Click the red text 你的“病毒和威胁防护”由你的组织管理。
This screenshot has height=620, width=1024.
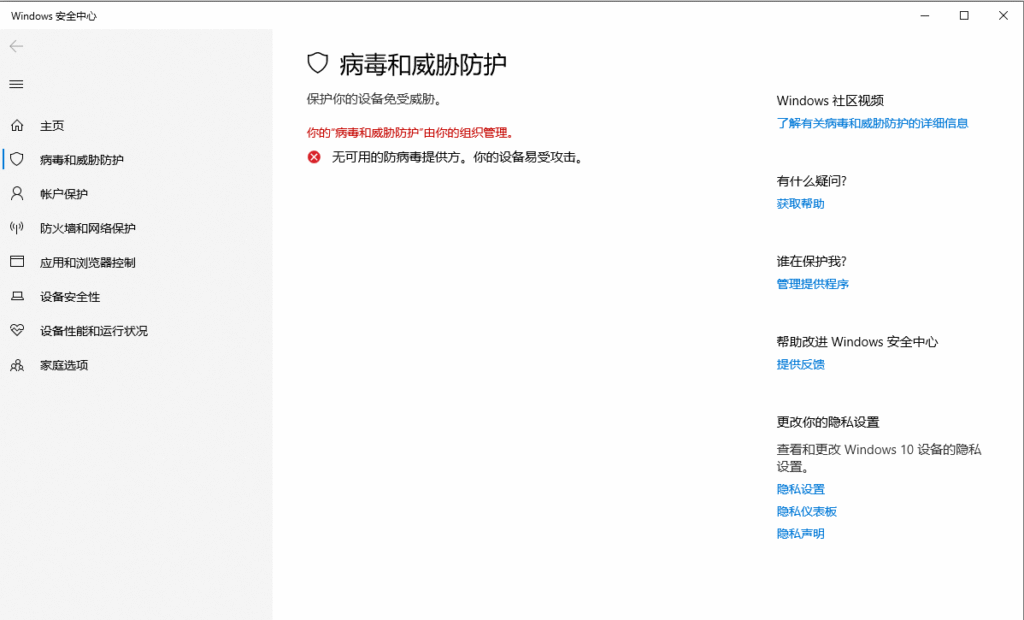[410, 133]
